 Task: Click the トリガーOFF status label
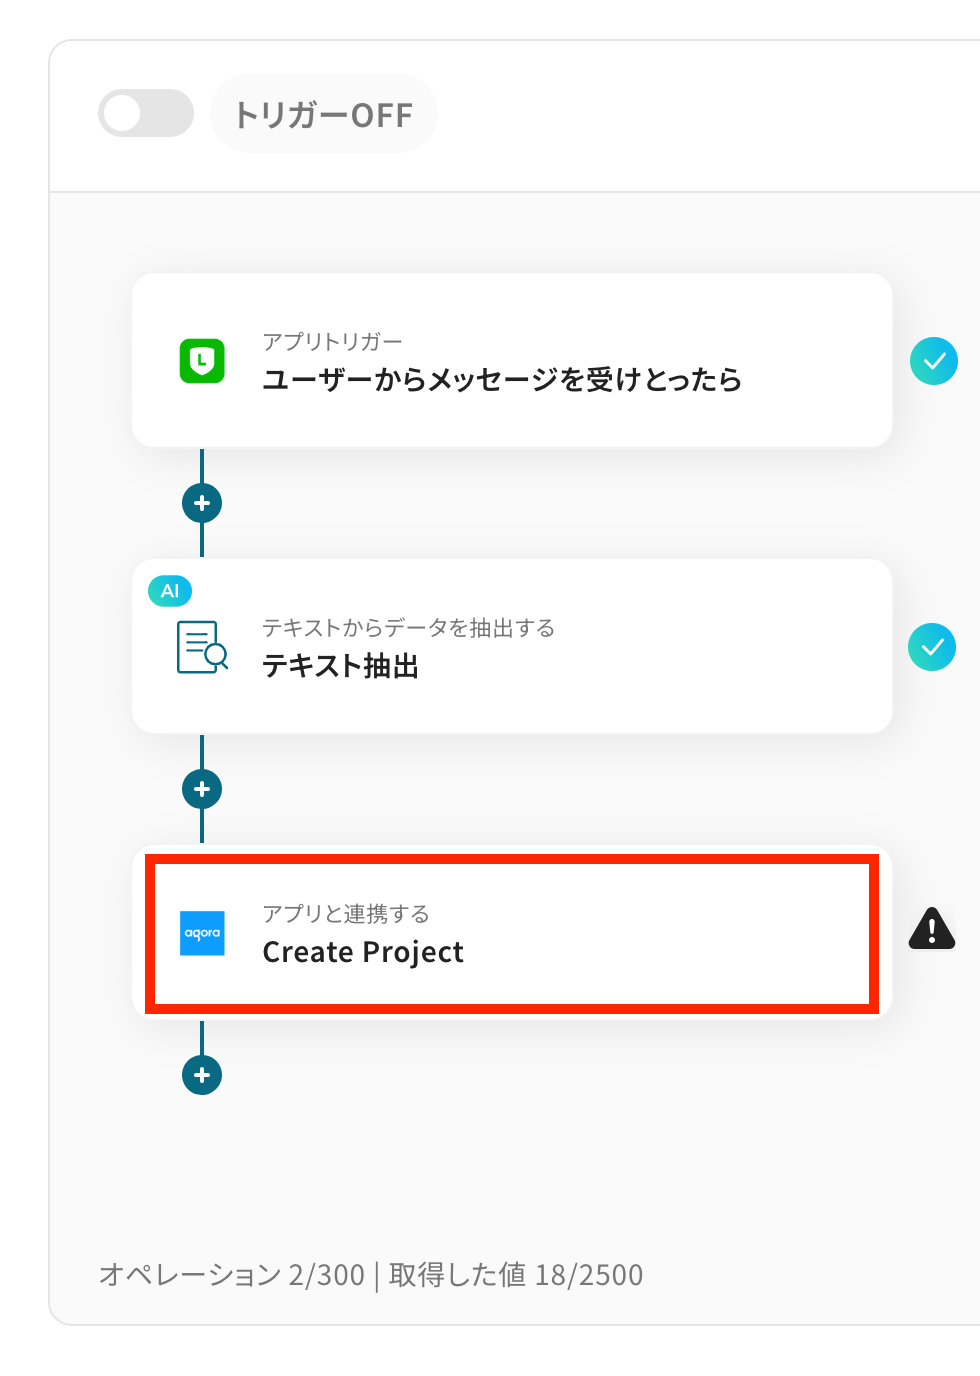pyautogui.click(x=323, y=115)
